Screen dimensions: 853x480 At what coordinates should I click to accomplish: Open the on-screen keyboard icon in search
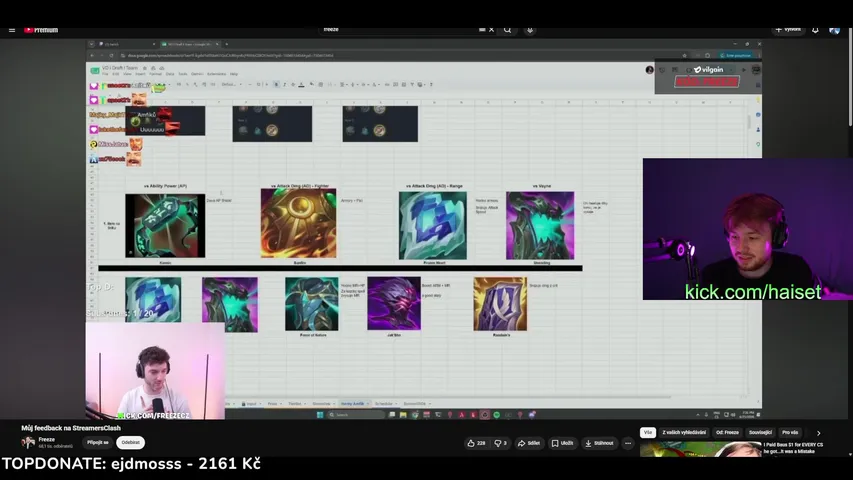(482, 29)
